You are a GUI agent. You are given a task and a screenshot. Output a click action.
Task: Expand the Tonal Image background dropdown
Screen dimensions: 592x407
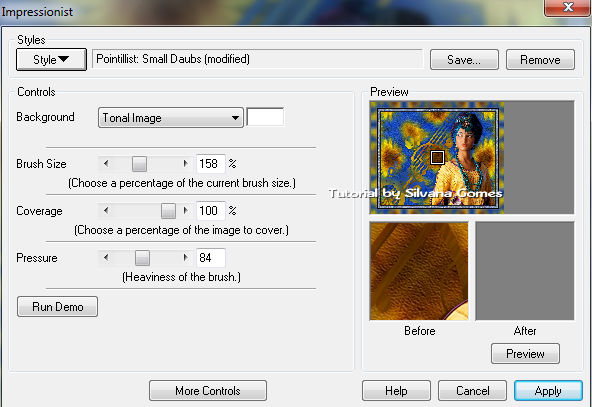pos(170,118)
